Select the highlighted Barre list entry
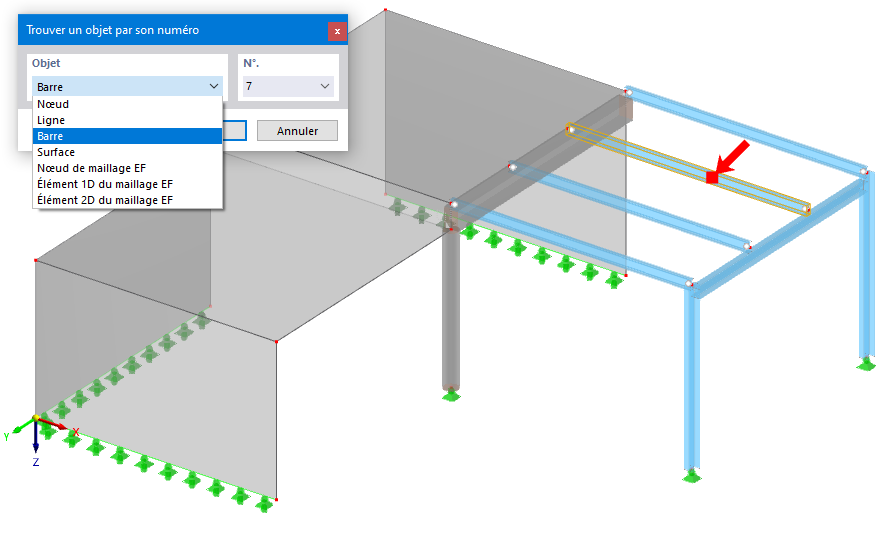This screenshot has height=534, width=891. [x=127, y=136]
